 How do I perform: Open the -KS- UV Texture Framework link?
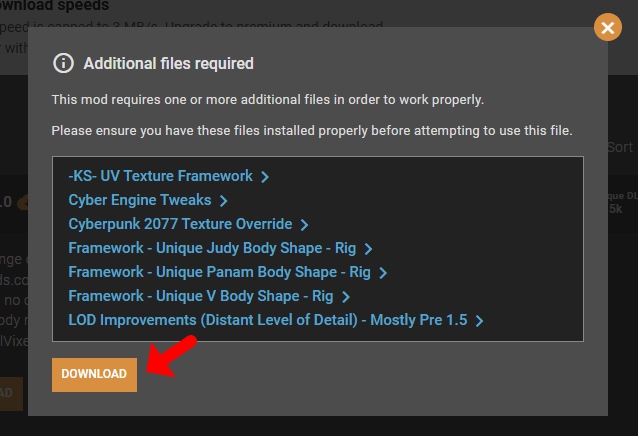point(160,176)
